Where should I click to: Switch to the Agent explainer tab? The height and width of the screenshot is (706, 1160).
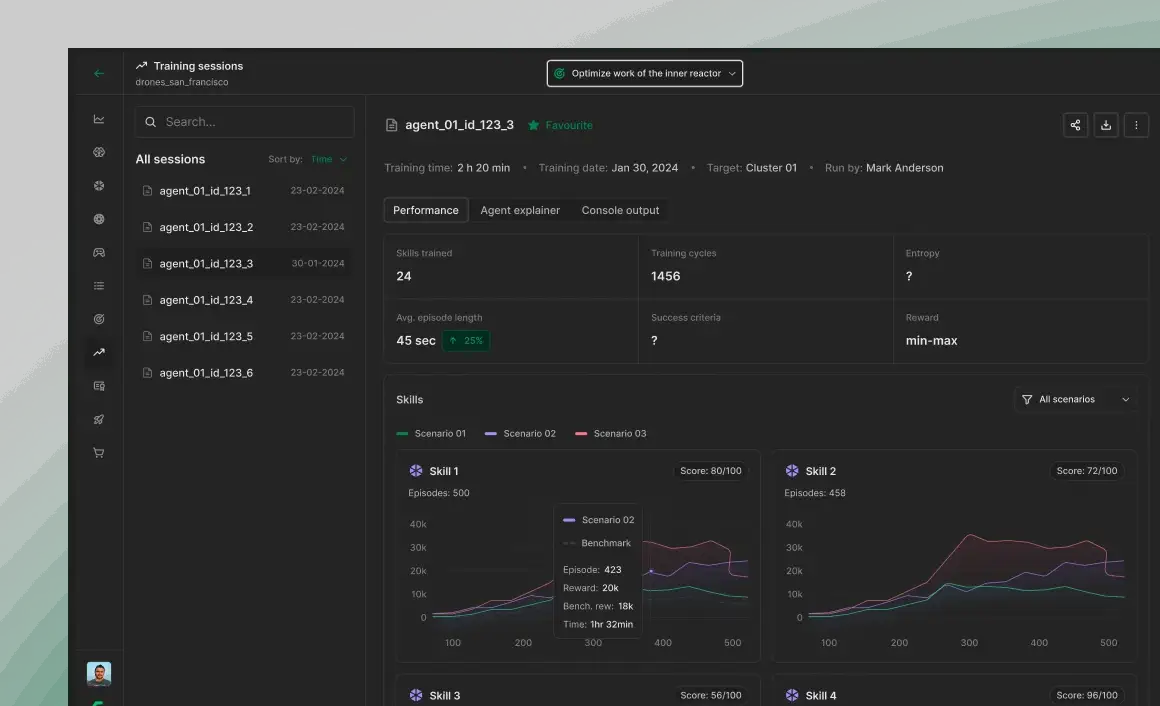click(520, 210)
